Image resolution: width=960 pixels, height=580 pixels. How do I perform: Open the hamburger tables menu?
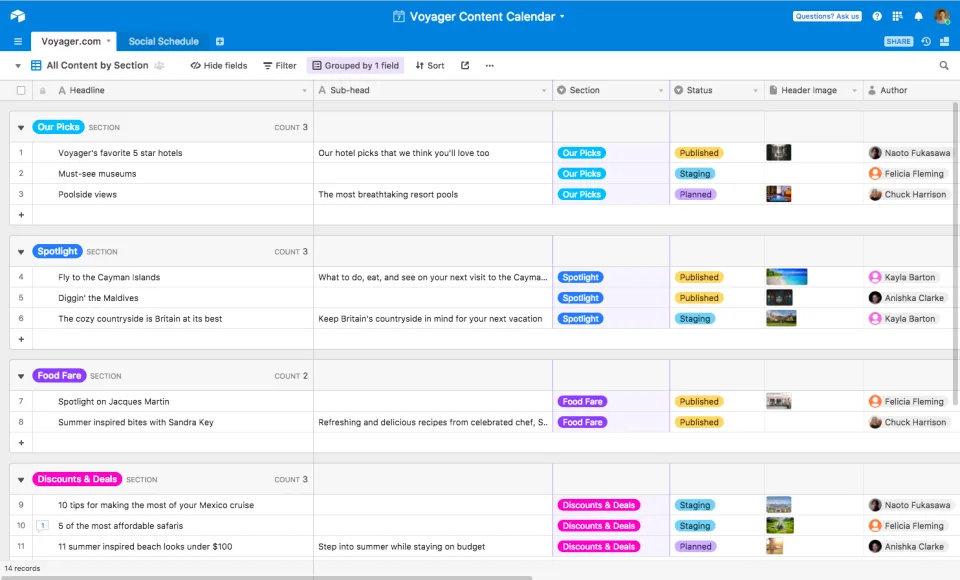(18, 41)
